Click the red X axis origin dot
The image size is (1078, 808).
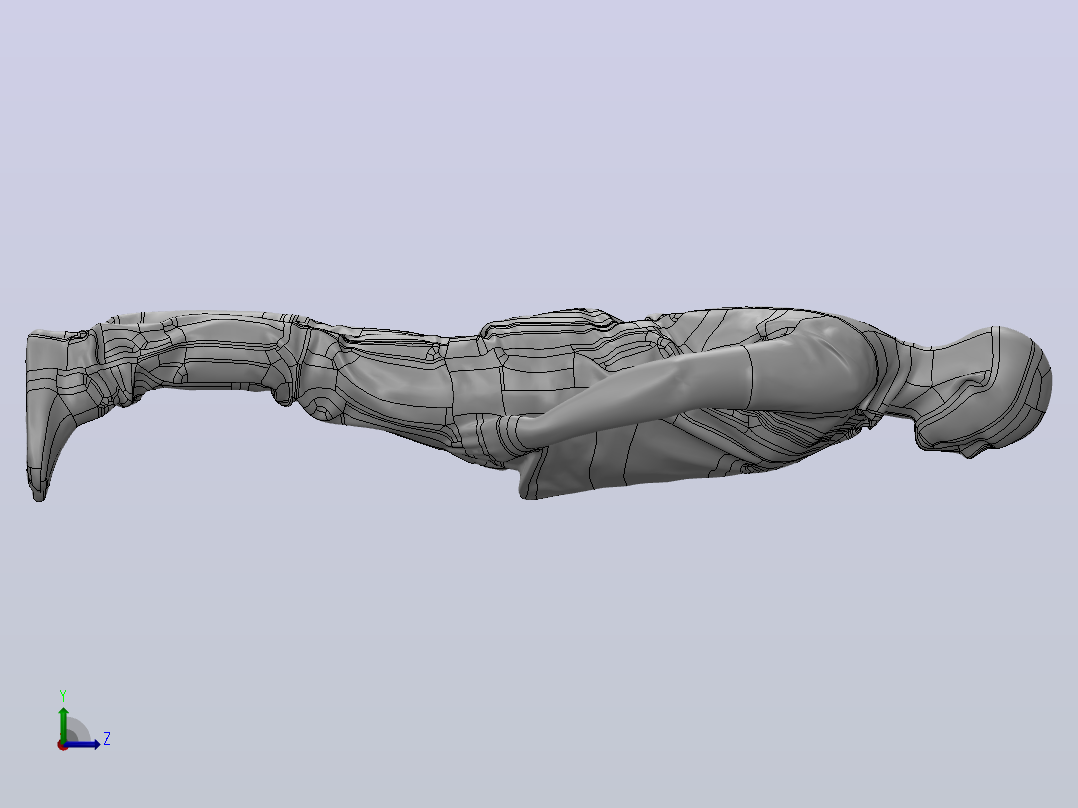[x=62, y=746]
